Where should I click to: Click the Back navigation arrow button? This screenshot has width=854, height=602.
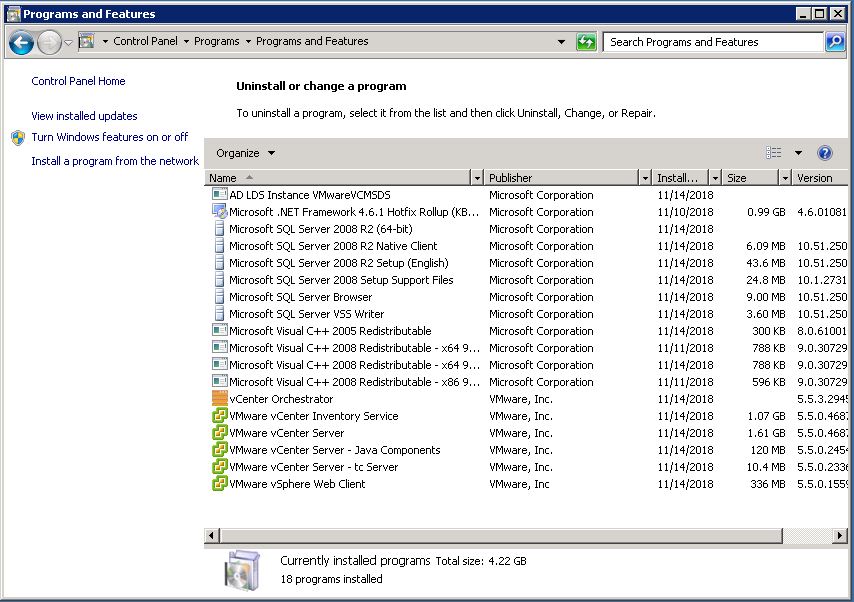click(21, 42)
